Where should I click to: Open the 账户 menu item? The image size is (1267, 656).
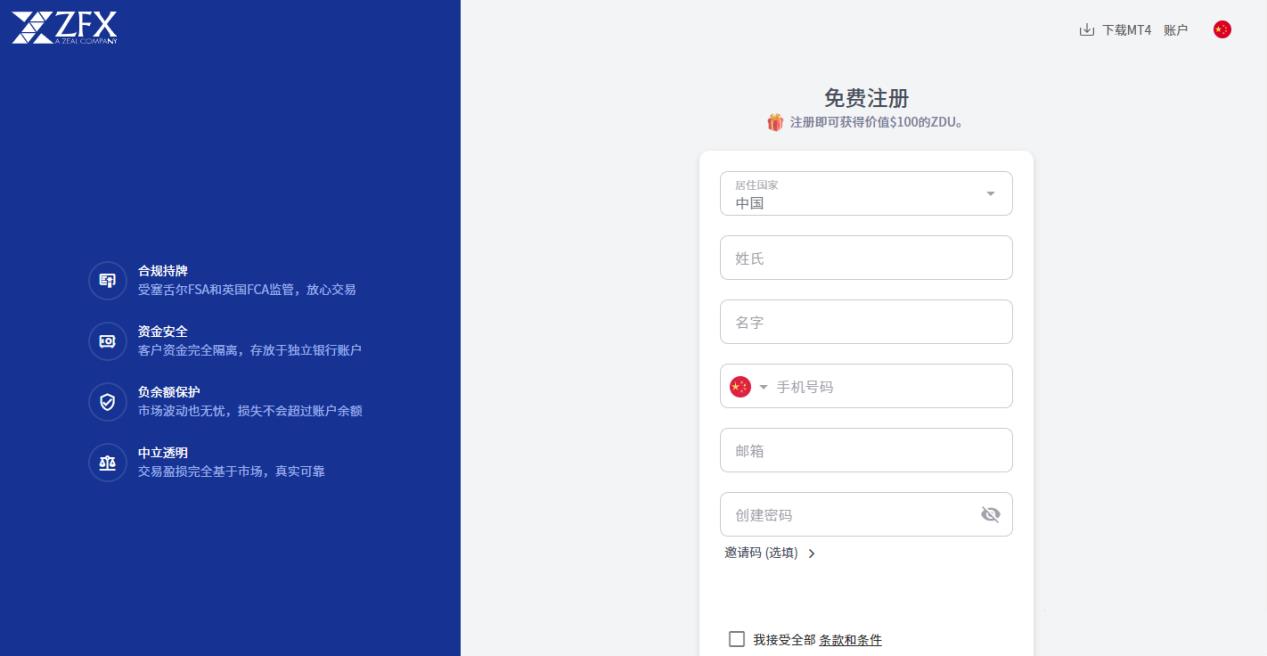point(1176,30)
